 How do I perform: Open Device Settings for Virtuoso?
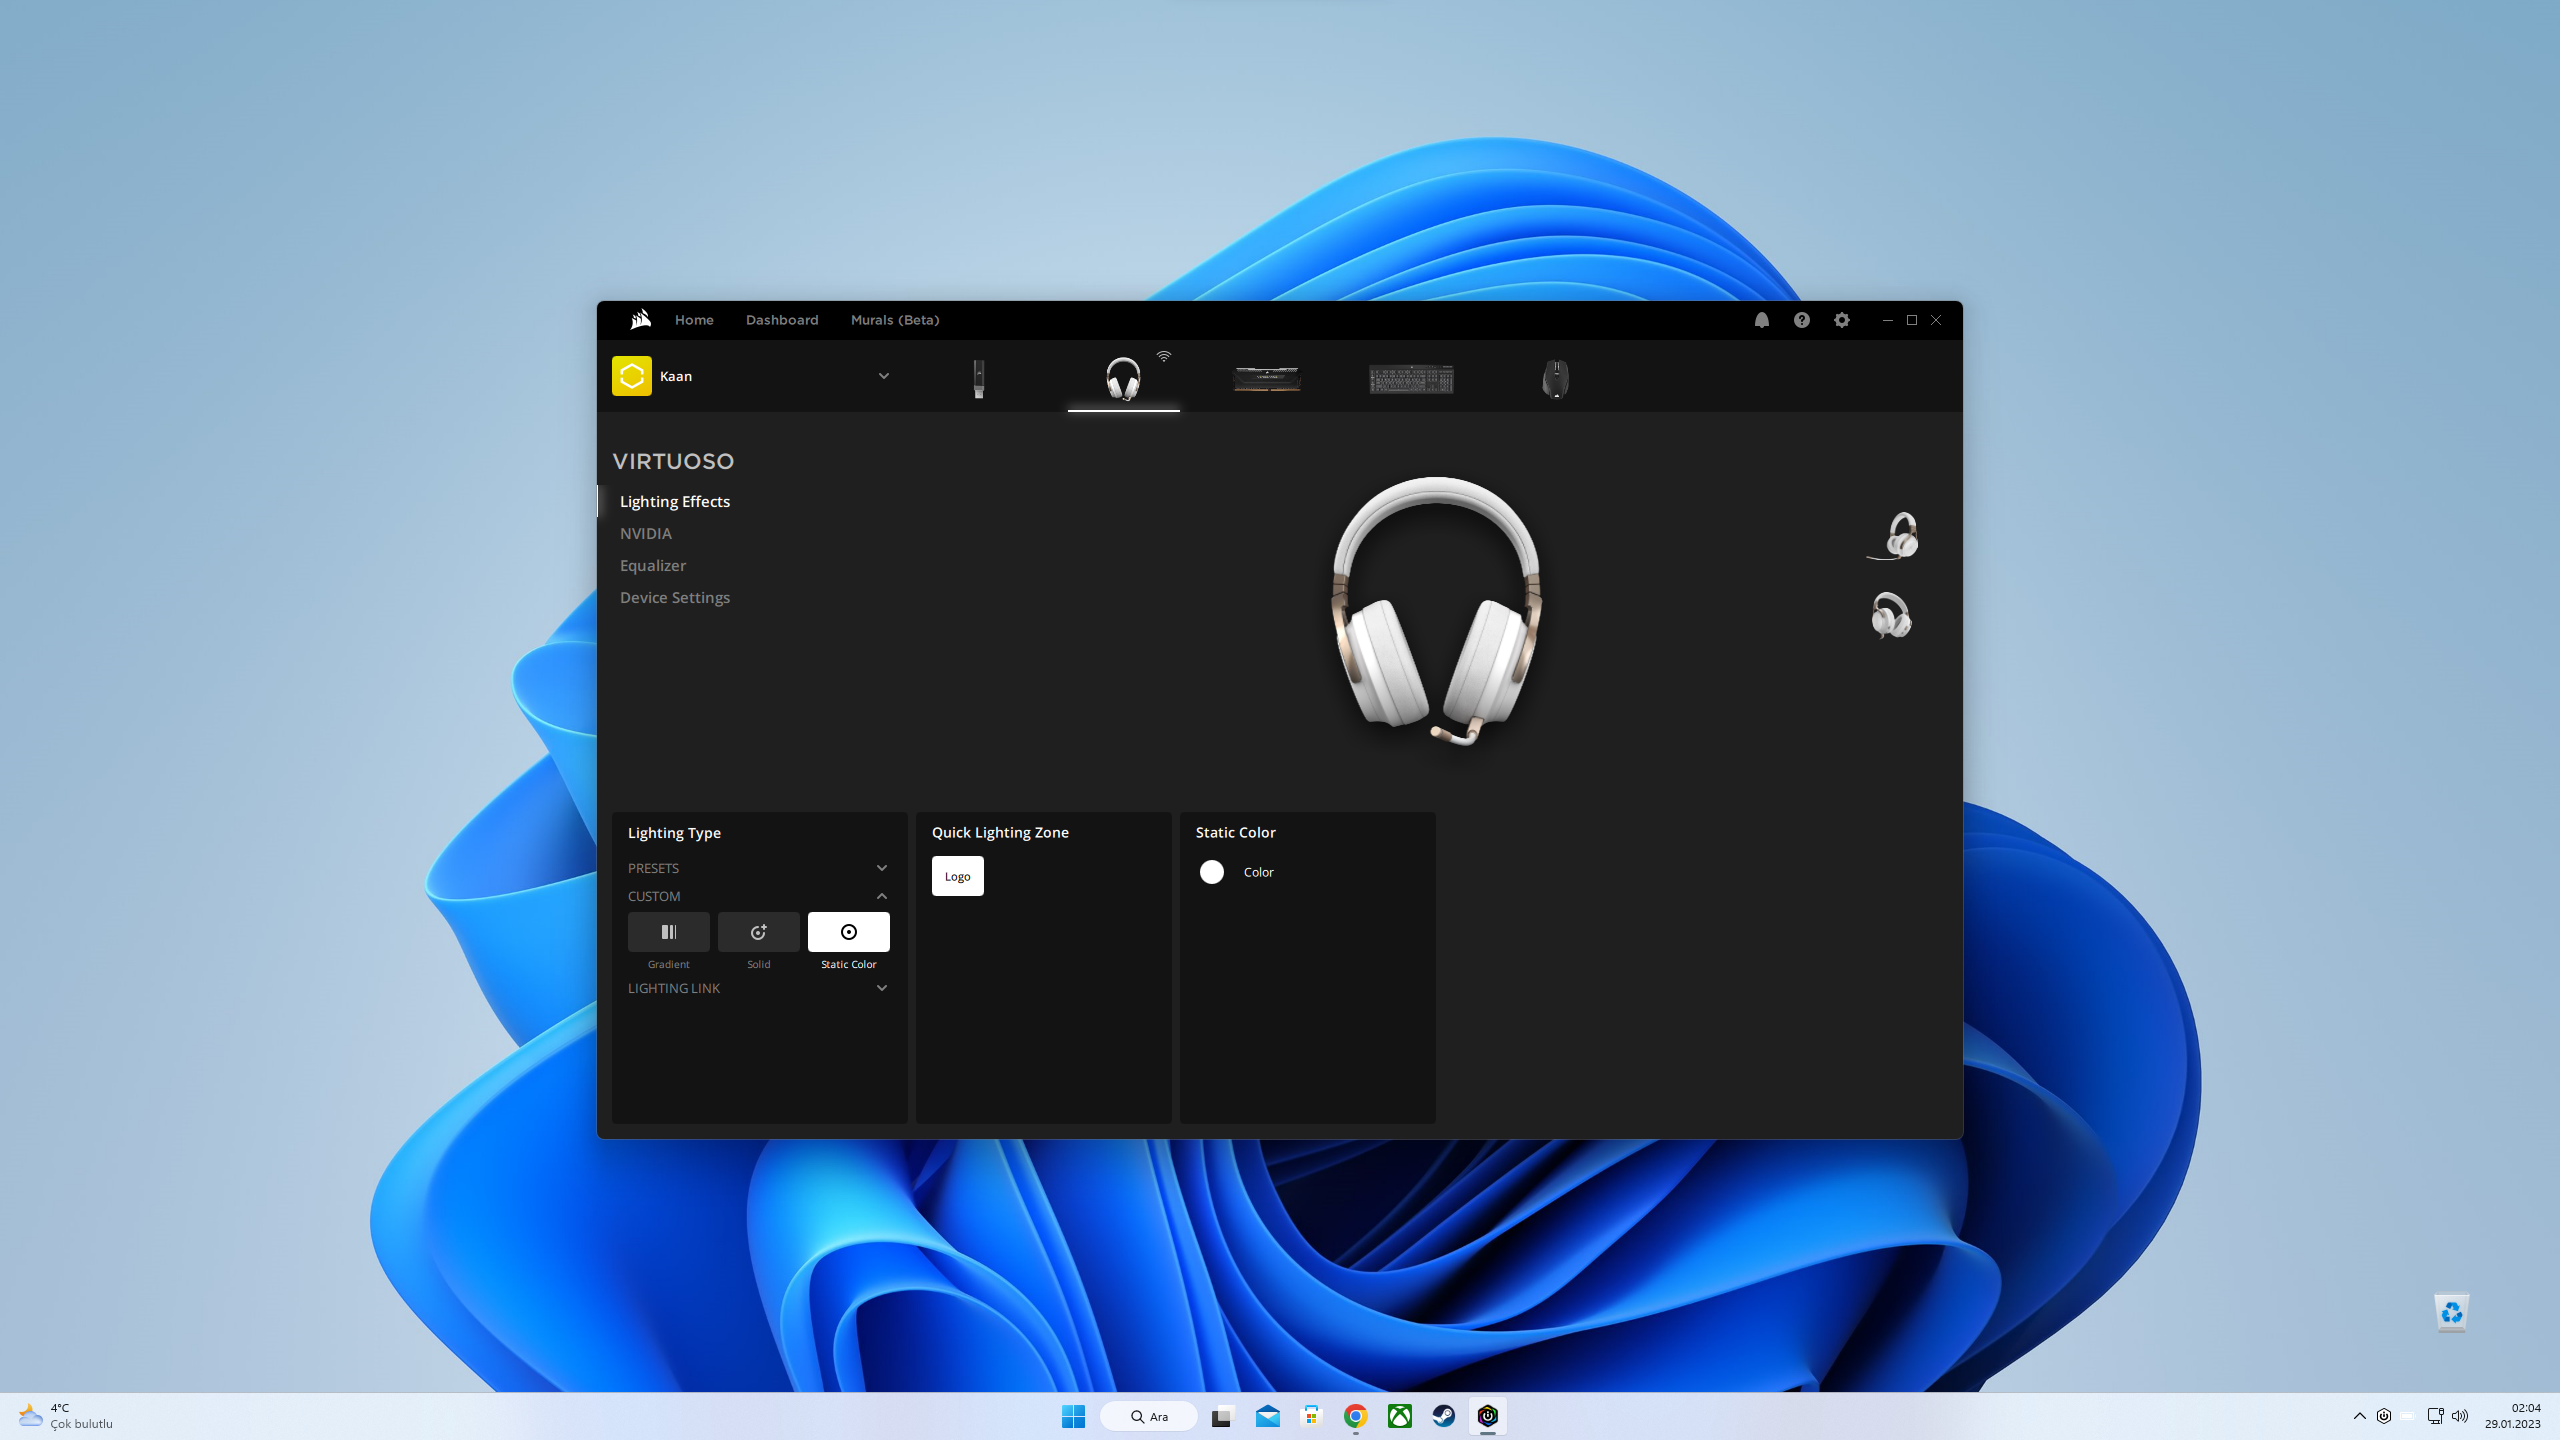(675, 597)
